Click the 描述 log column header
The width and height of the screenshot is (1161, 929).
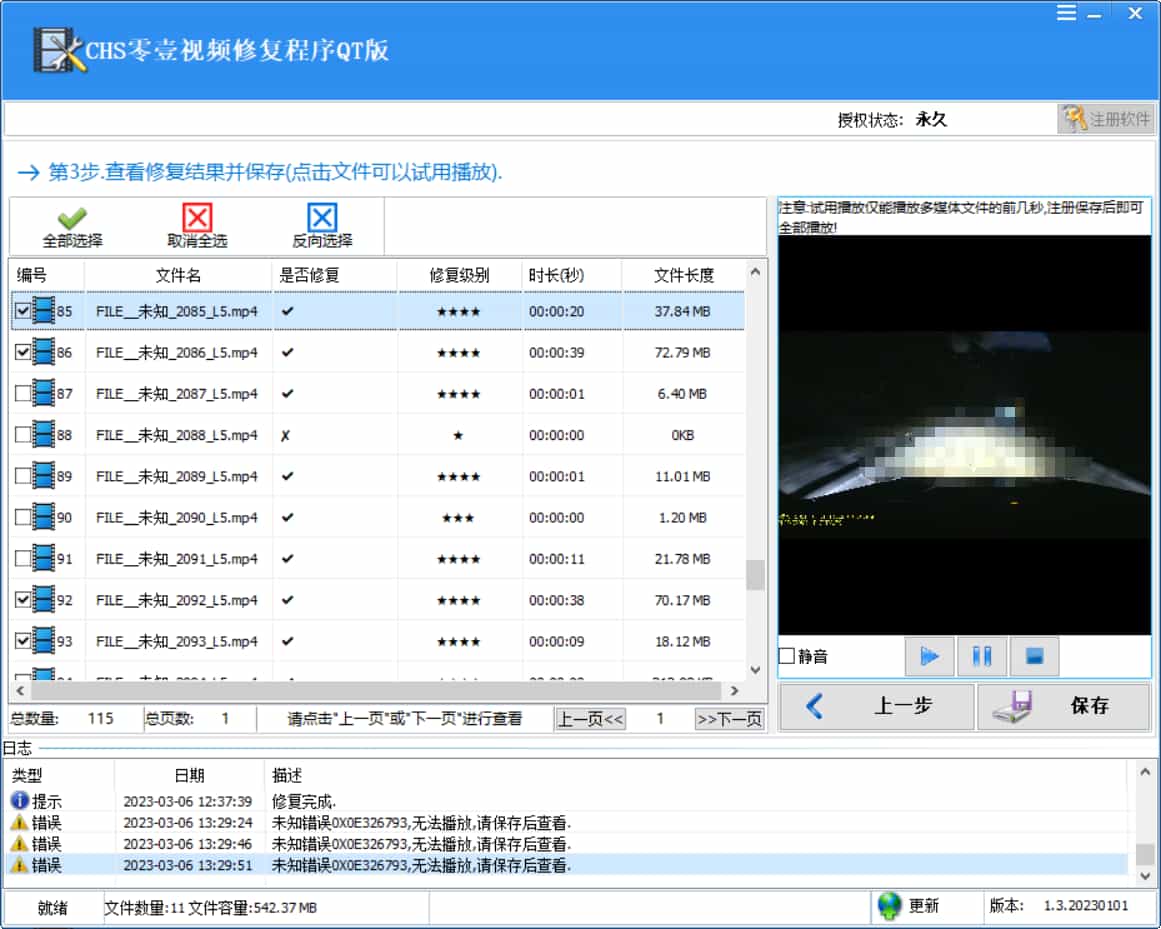(287, 775)
